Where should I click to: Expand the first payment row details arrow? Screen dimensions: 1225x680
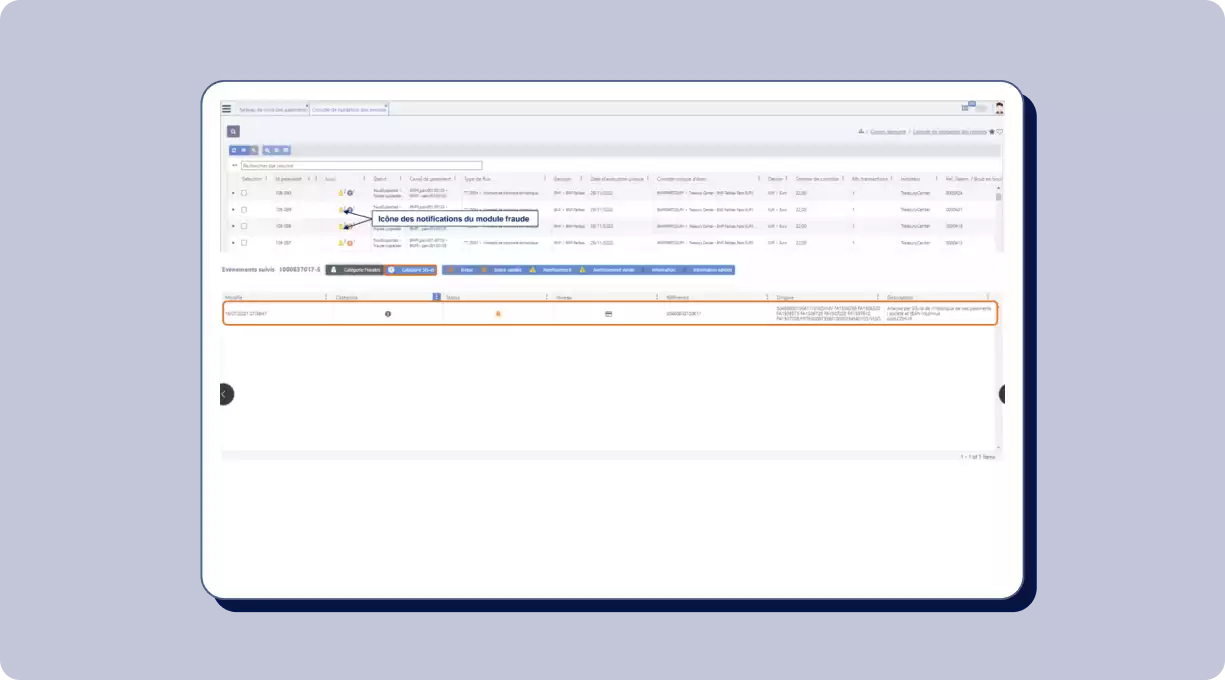pos(233,193)
